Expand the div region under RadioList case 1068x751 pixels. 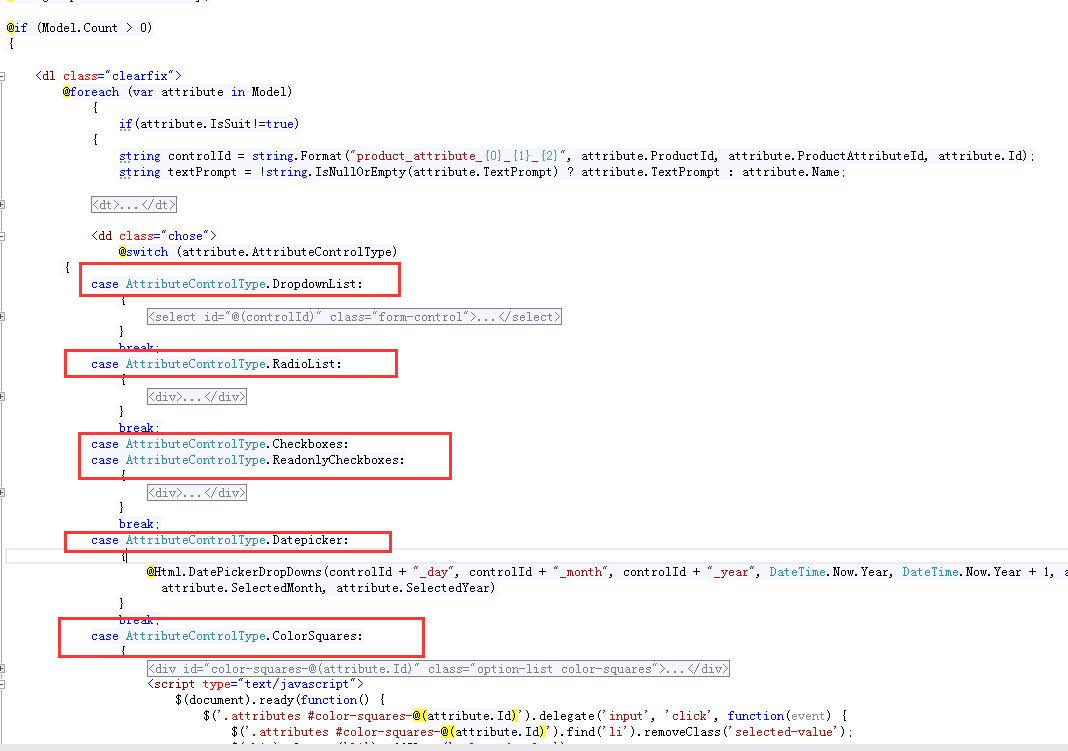[2, 396]
